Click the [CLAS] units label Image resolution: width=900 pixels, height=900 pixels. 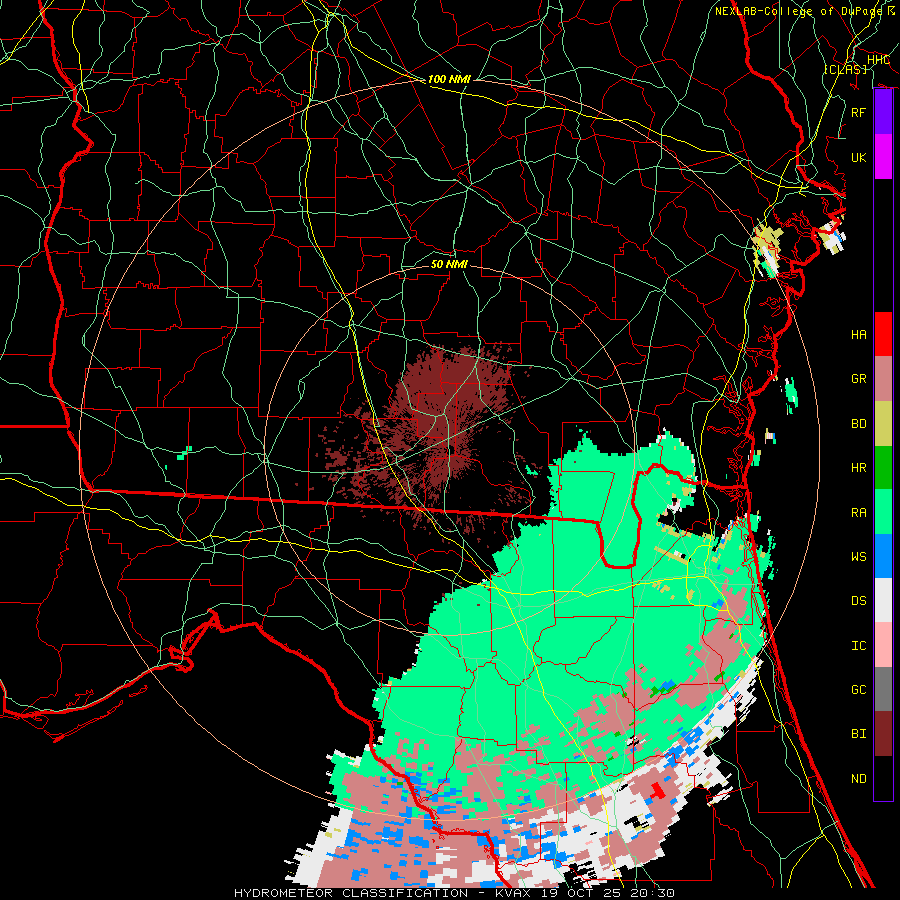tap(845, 69)
